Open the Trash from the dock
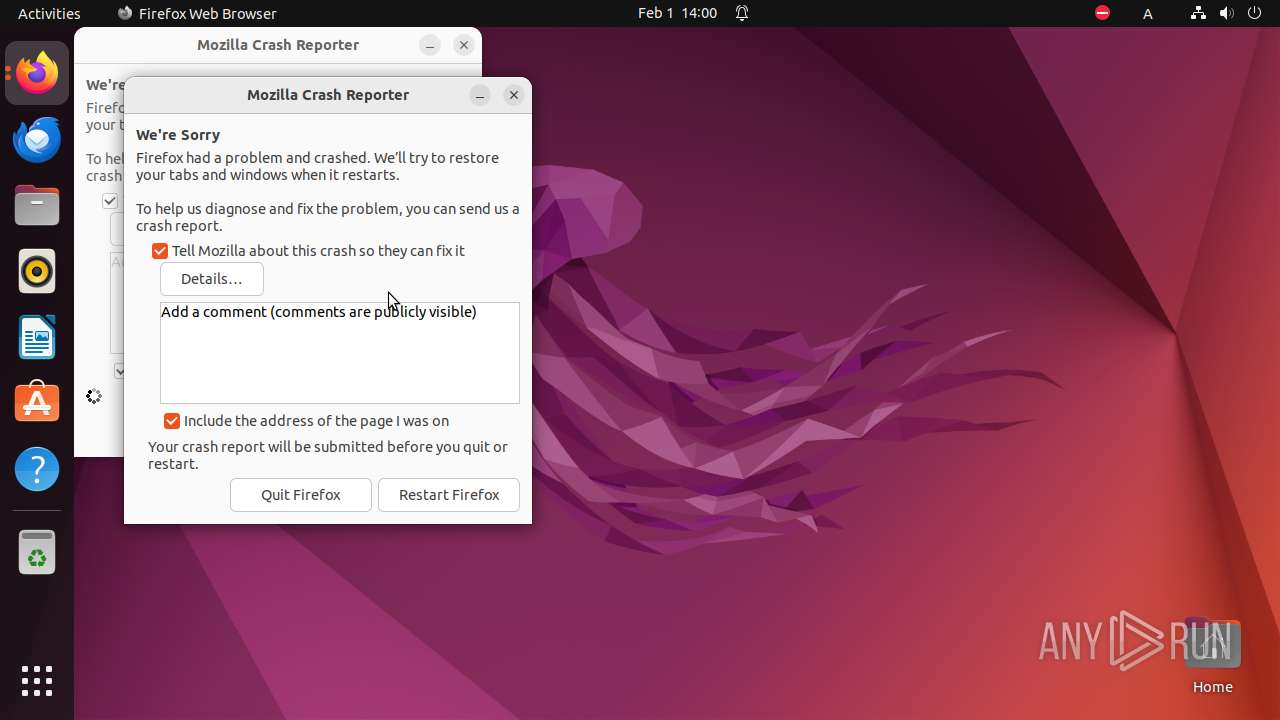Image resolution: width=1280 pixels, height=720 pixels. pyautogui.click(x=37, y=552)
